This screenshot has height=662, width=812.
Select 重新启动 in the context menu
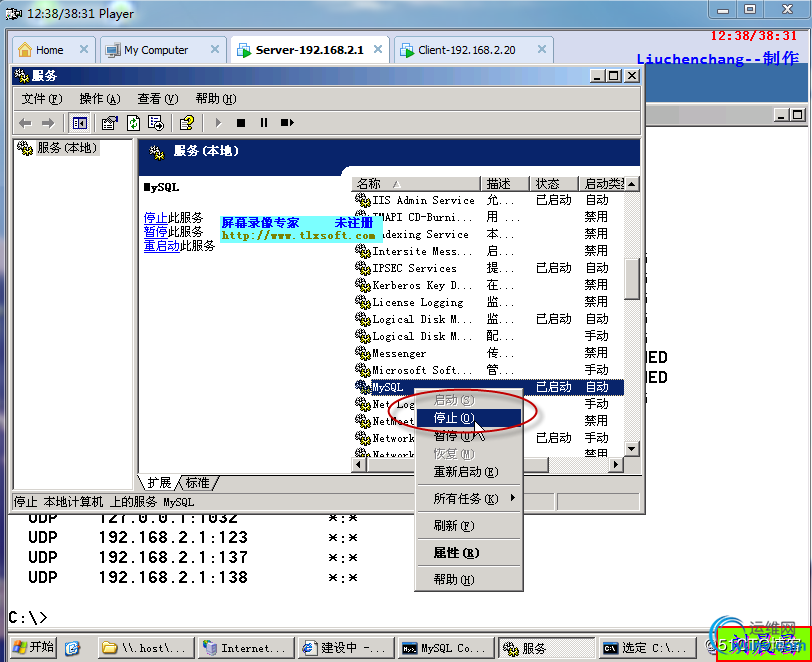[465, 471]
